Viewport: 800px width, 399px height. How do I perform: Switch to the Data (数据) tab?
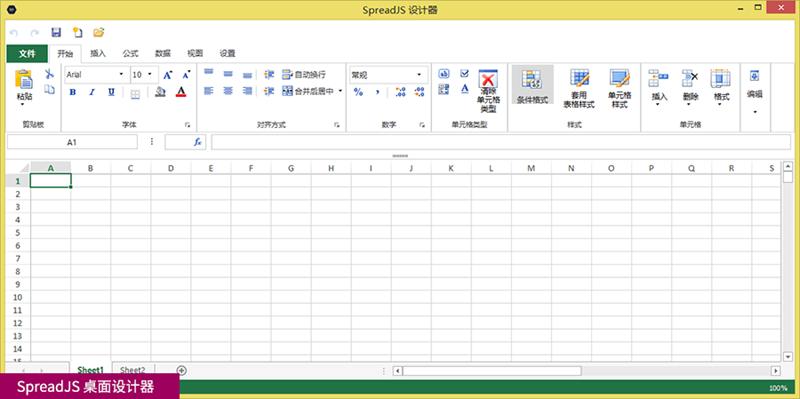[163, 54]
